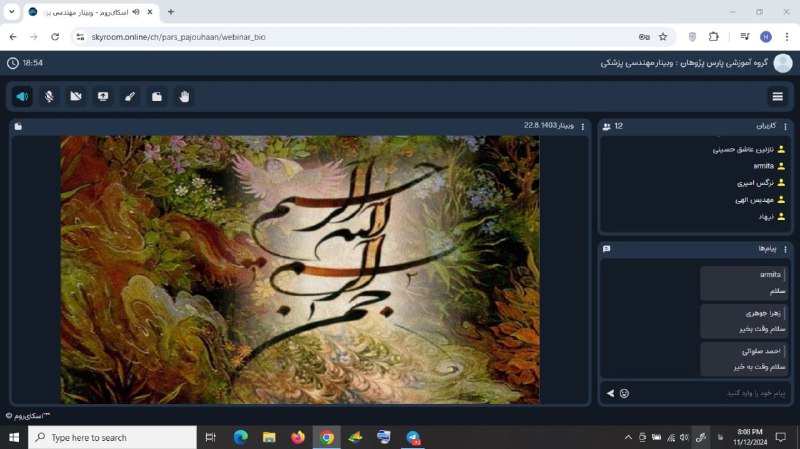Send the chat message arrow
This screenshot has width=800, height=449.
pyautogui.click(x=610, y=393)
